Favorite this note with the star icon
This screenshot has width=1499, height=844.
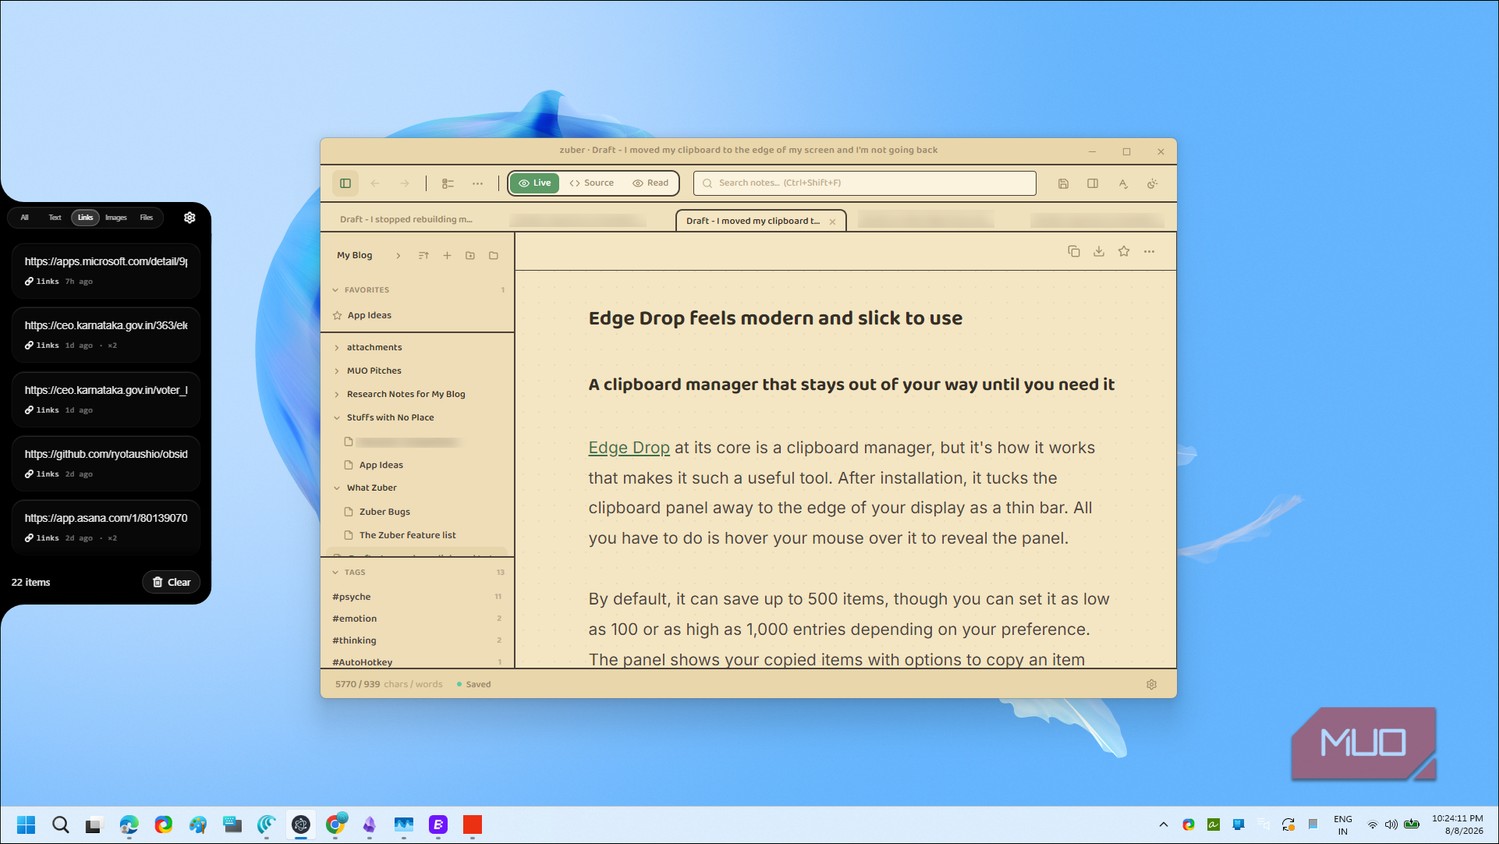click(1124, 252)
